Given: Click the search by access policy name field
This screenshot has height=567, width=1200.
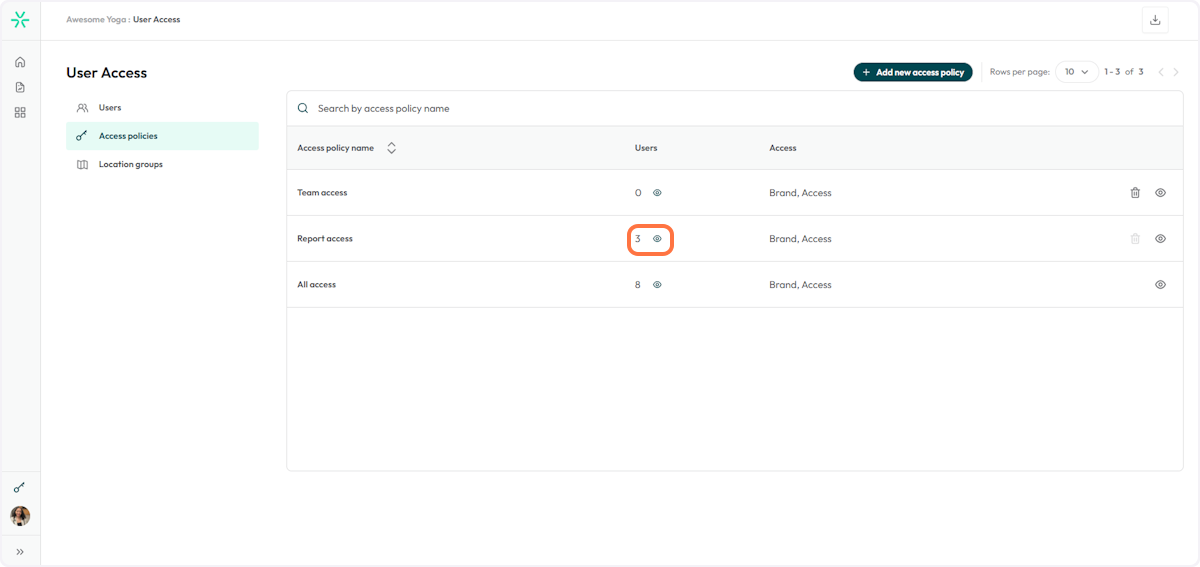Looking at the screenshot, I should [x=600, y=108].
